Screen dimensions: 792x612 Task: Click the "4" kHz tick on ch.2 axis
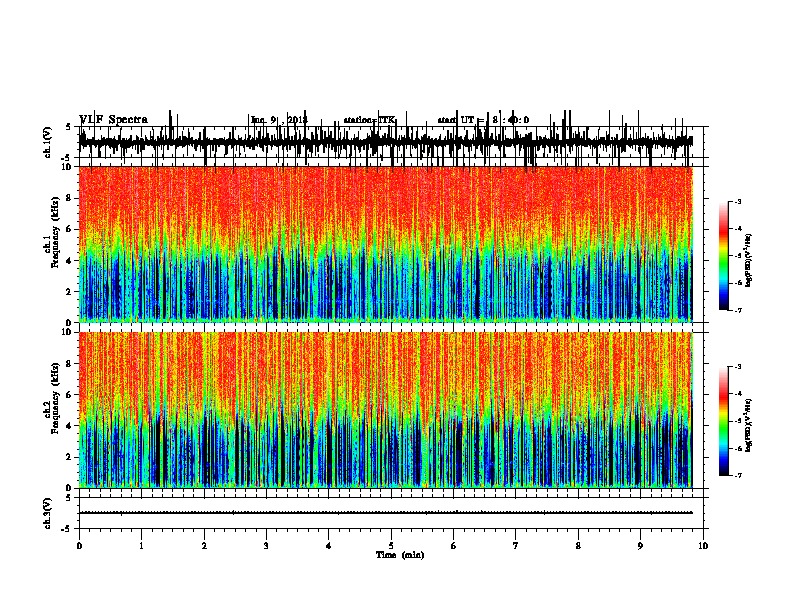point(70,426)
